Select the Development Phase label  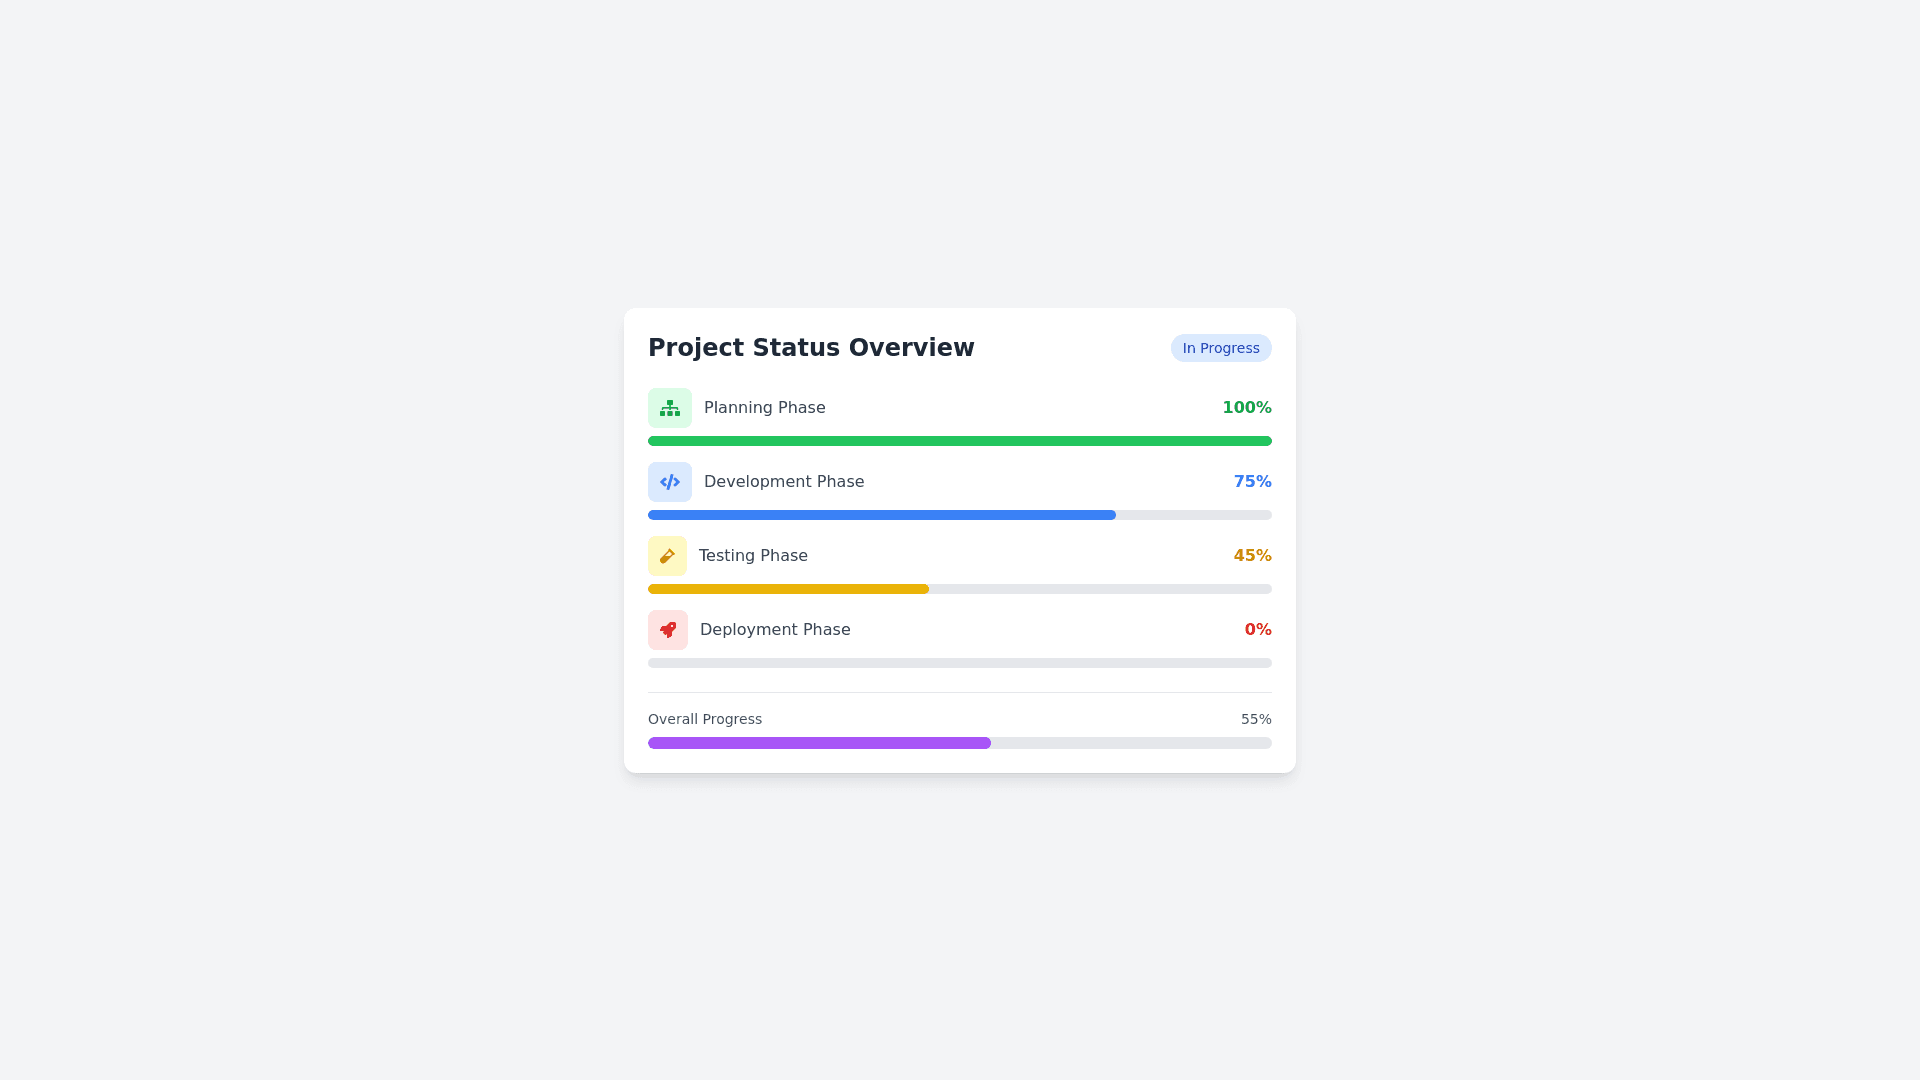[x=784, y=482]
